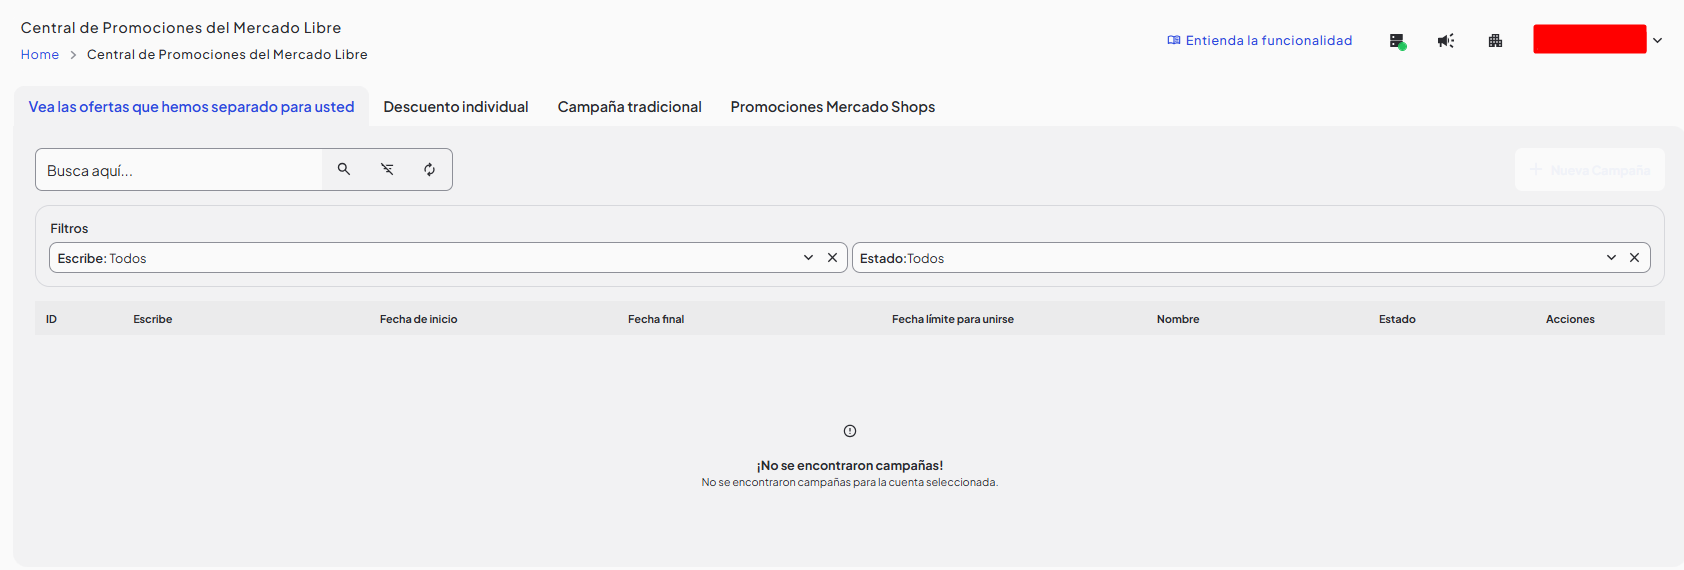Expand the Escribe: Todos dropdown

click(808, 258)
